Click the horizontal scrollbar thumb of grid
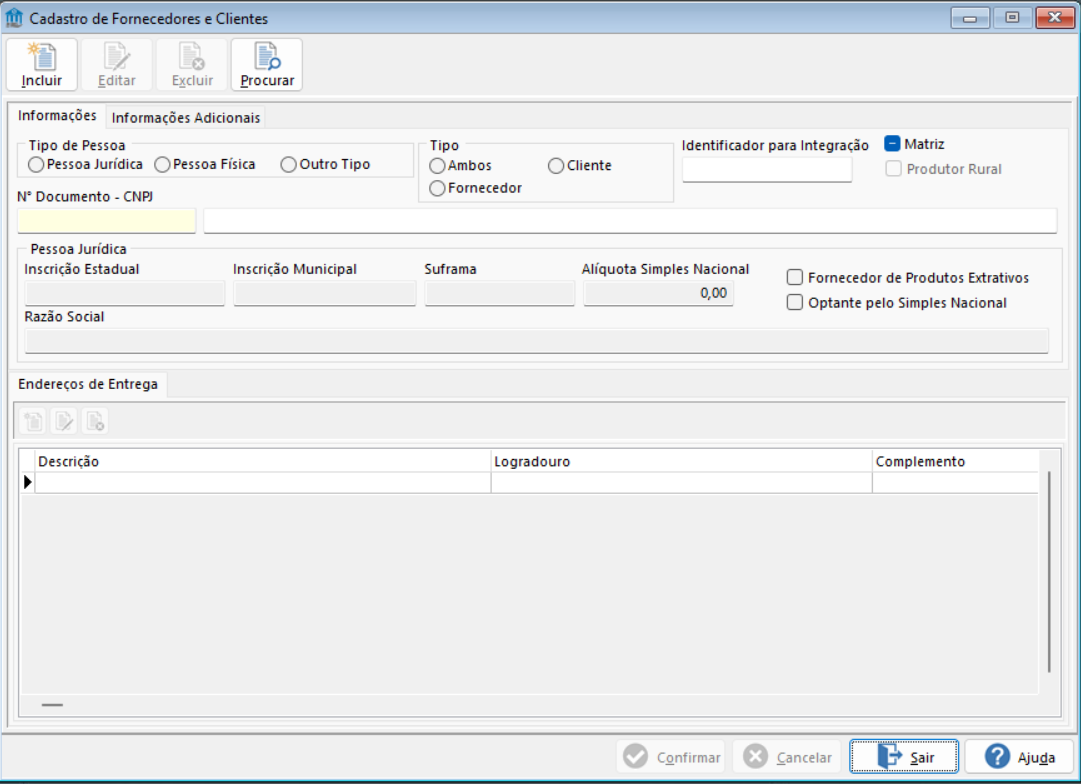 (x=52, y=705)
